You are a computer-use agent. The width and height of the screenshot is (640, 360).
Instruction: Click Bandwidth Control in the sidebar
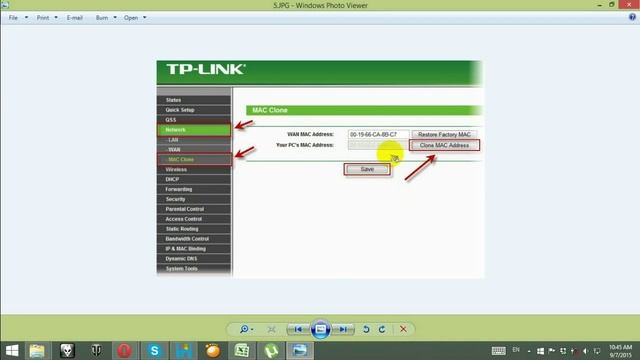pos(194,239)
